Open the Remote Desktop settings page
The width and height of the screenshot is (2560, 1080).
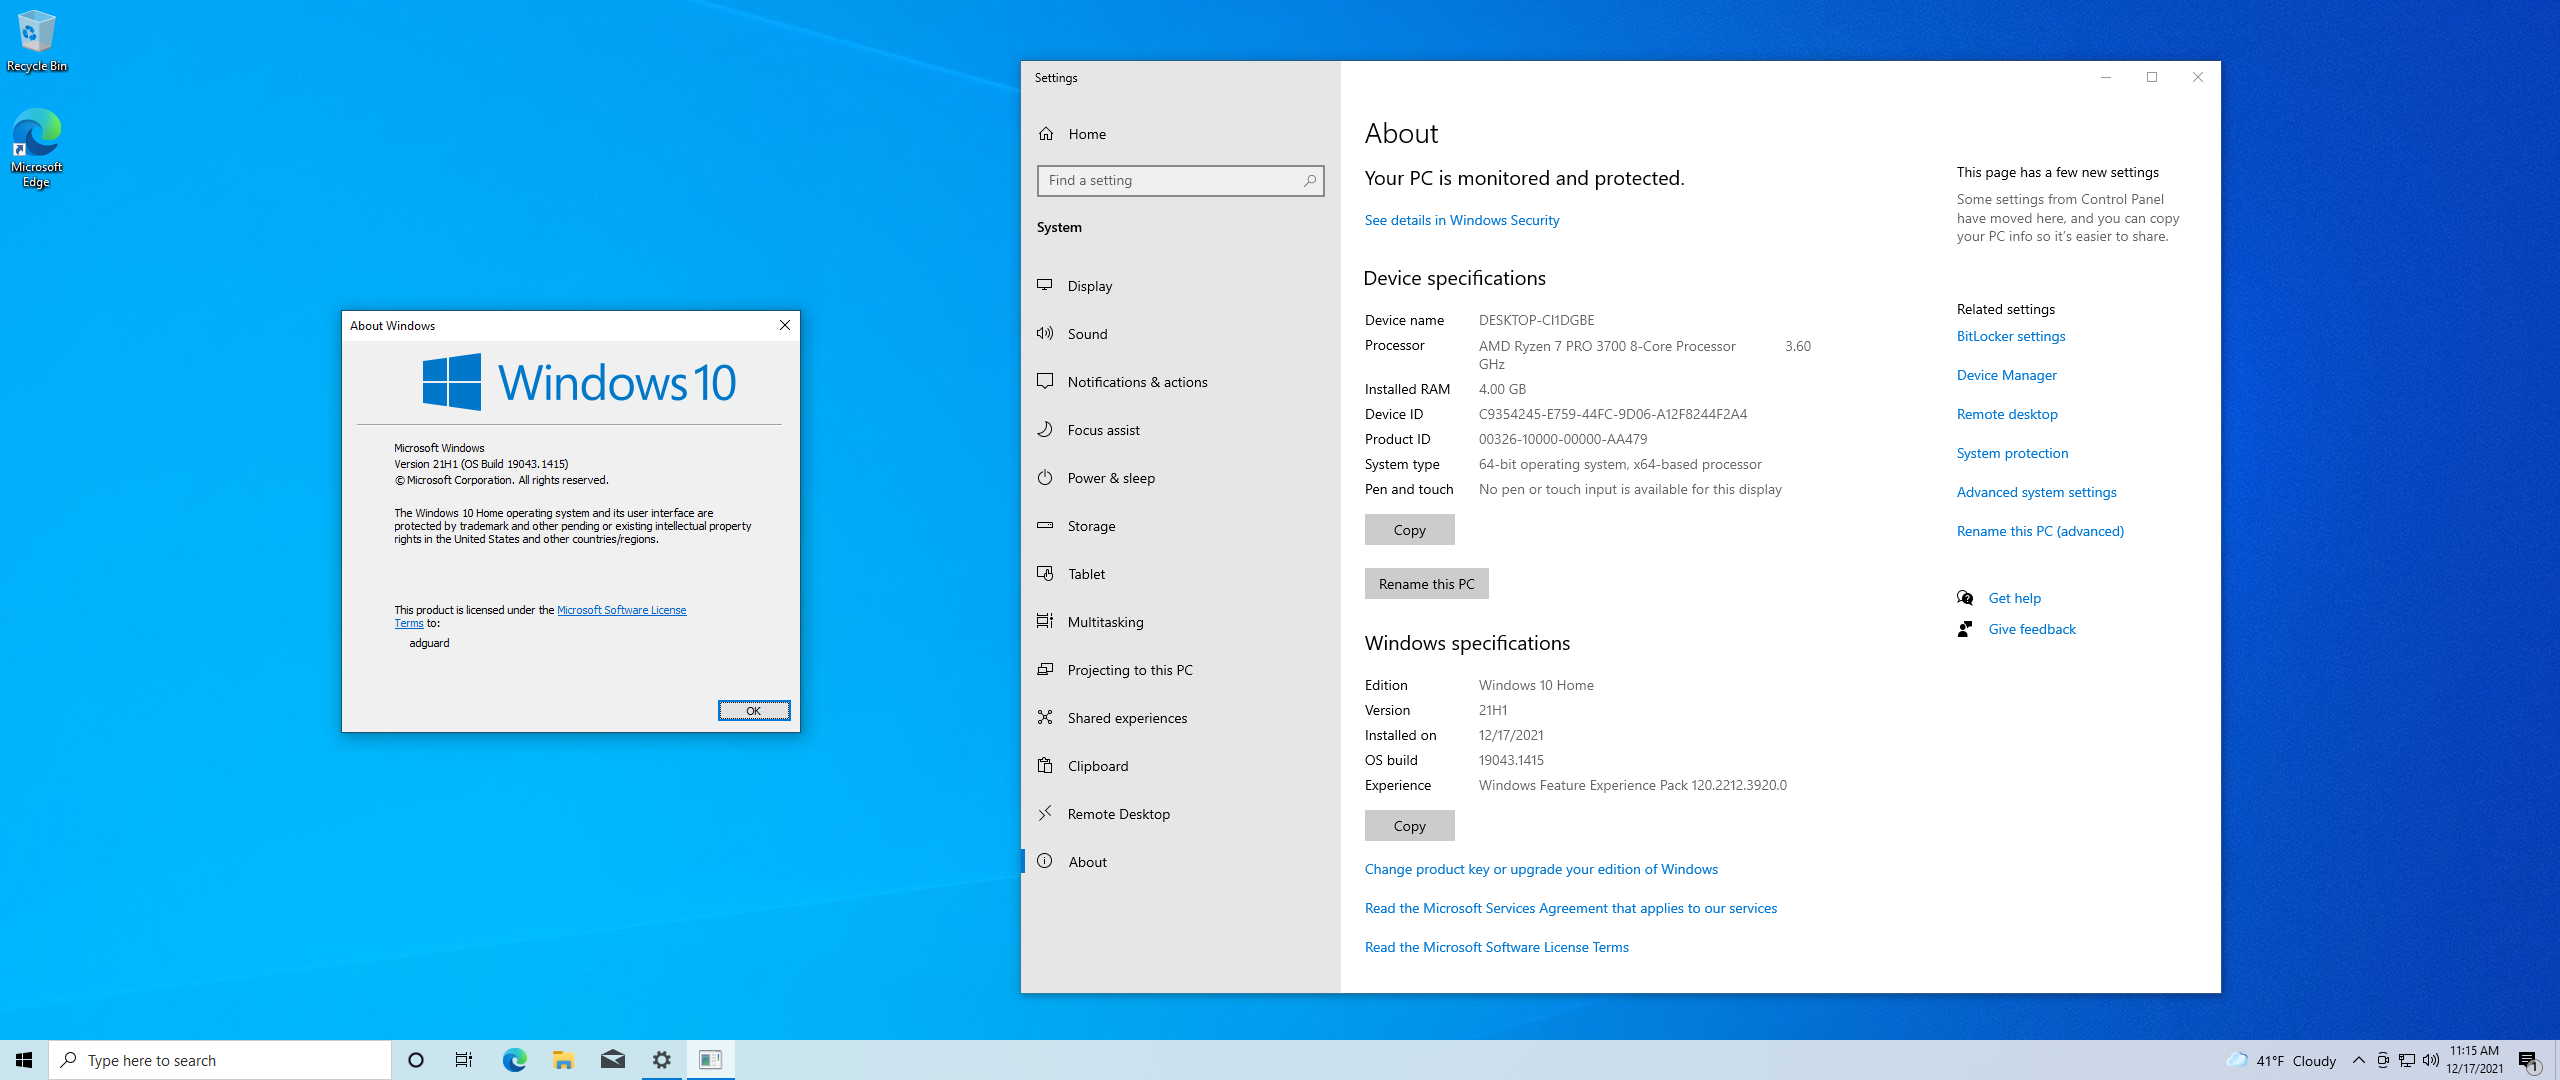point(1118,814)
